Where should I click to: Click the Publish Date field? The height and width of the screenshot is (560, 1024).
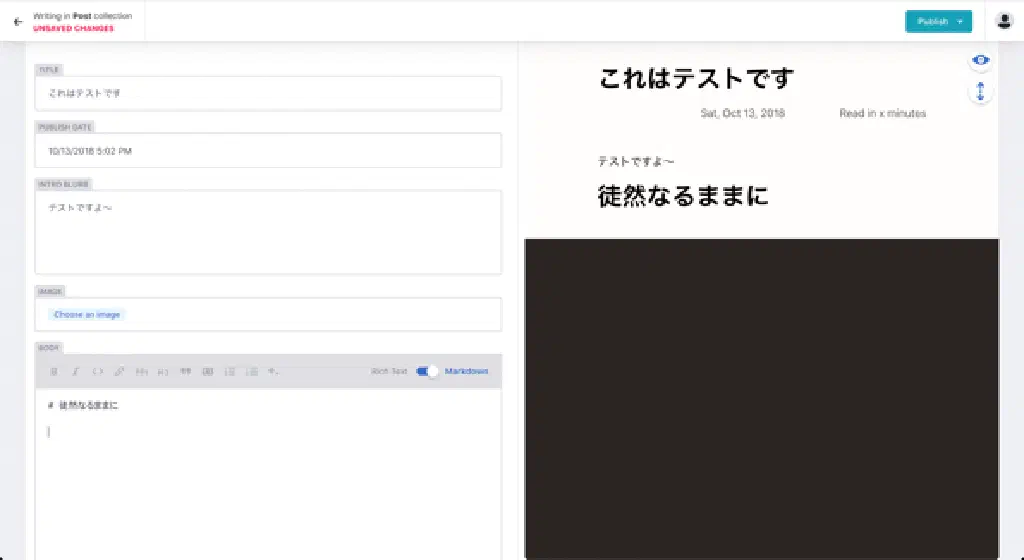(x=268, y=151)
